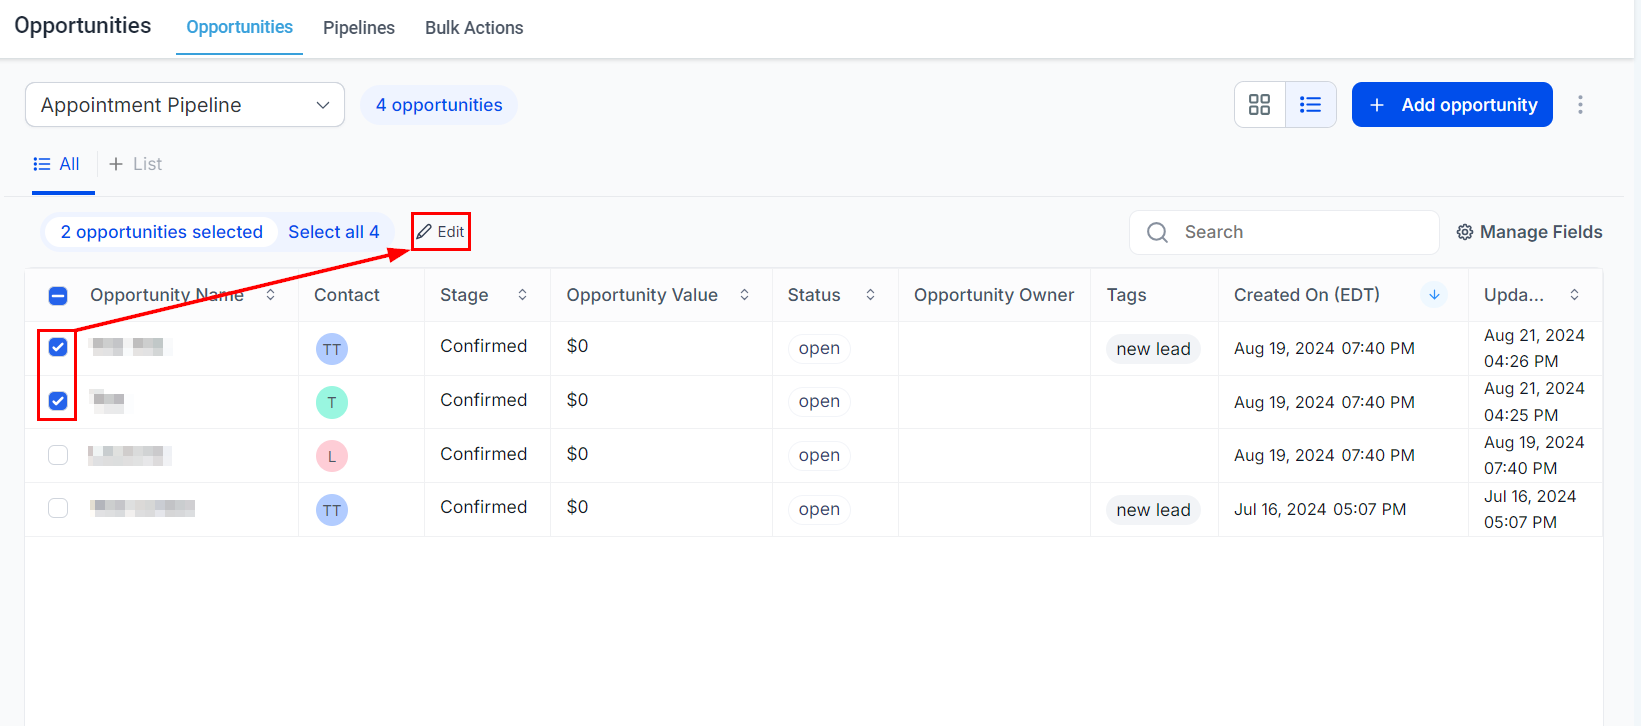Sort by the Status column
This screenshot has width=1641, height=726.
[x=870, y=295]
